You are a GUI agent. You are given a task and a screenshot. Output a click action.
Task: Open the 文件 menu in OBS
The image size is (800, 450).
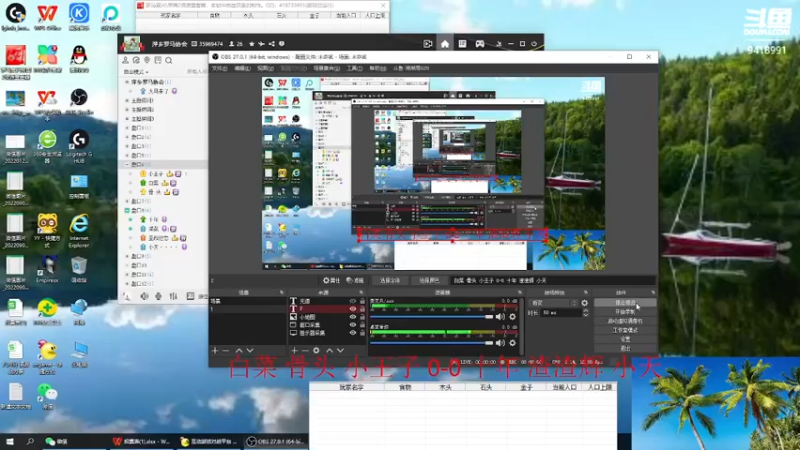(219, 68)
